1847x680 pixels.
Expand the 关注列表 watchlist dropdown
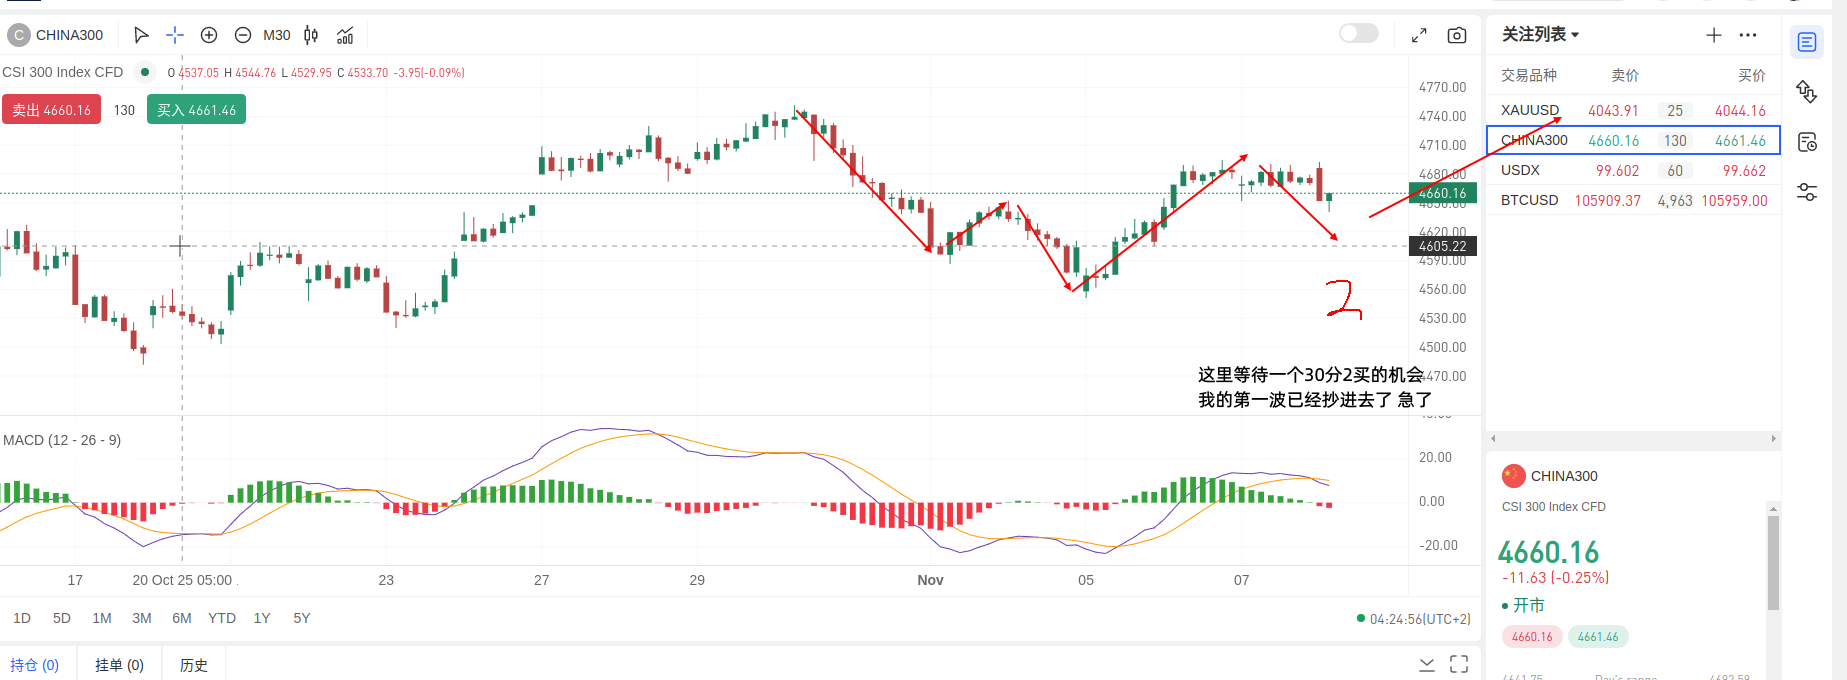(x=1540, y=35)
